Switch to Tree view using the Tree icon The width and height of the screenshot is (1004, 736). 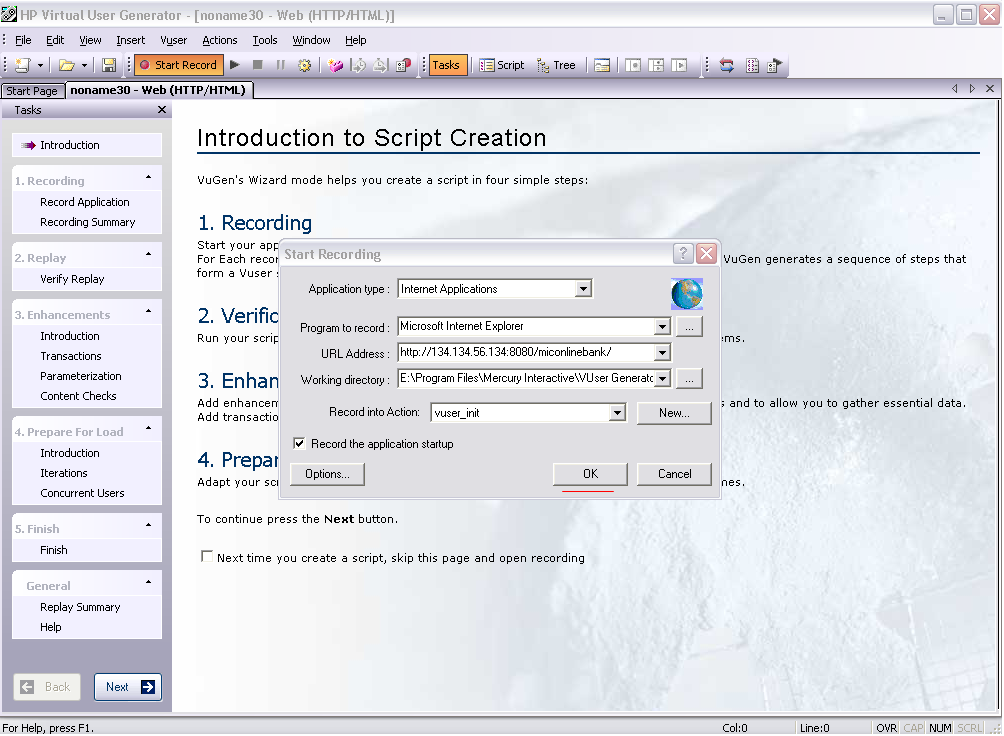555,64
